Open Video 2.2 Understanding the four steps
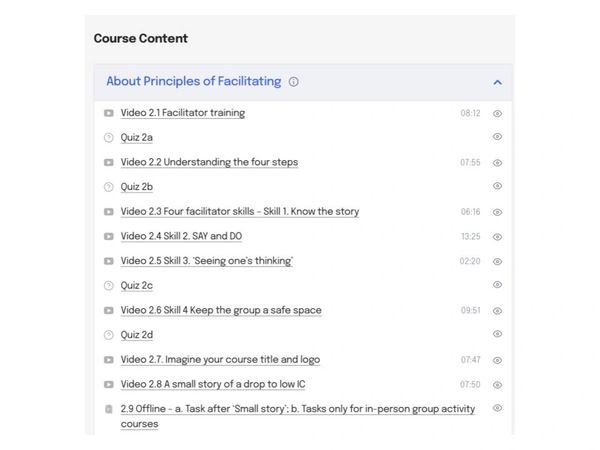600x450 pixels. pos(209,162)
